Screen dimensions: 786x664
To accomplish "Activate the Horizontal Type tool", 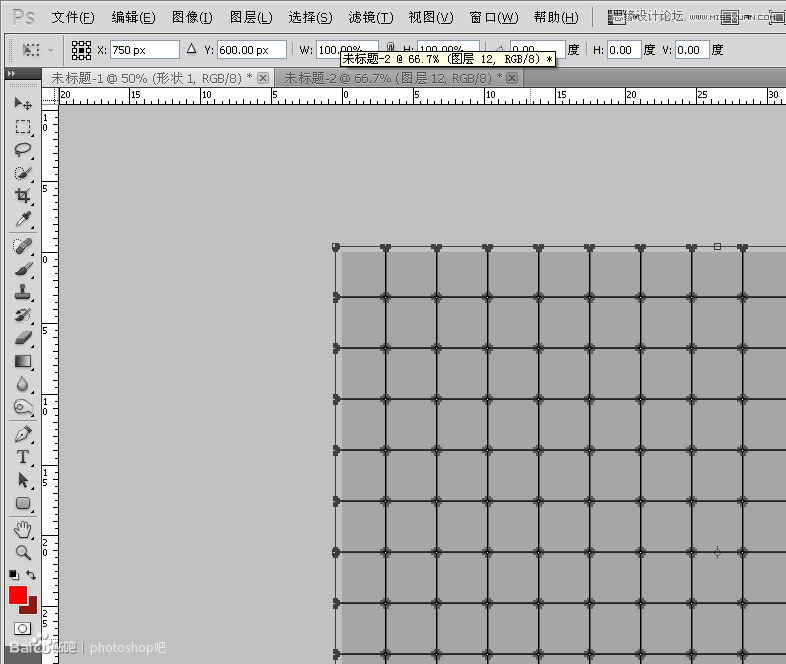I will tap(23, 457).
